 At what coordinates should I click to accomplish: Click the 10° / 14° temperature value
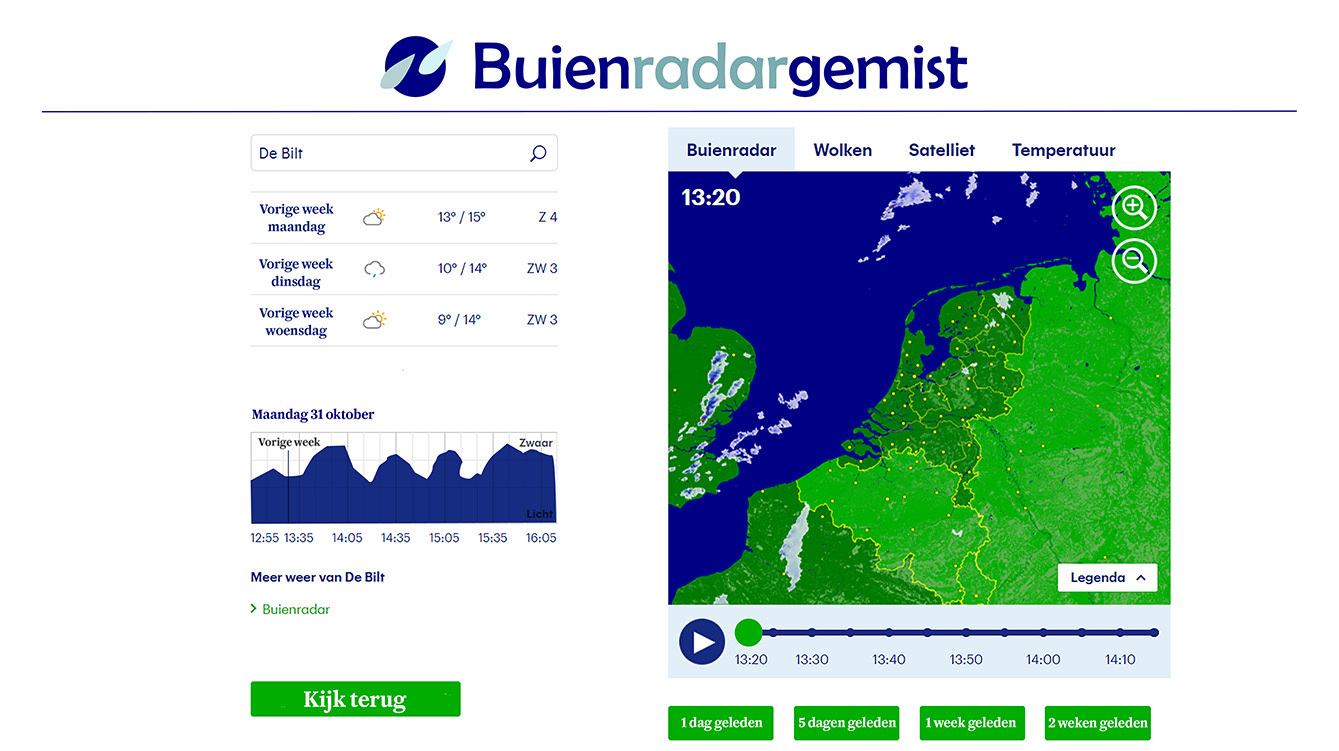pyautogui.click(x=462, y=268)
